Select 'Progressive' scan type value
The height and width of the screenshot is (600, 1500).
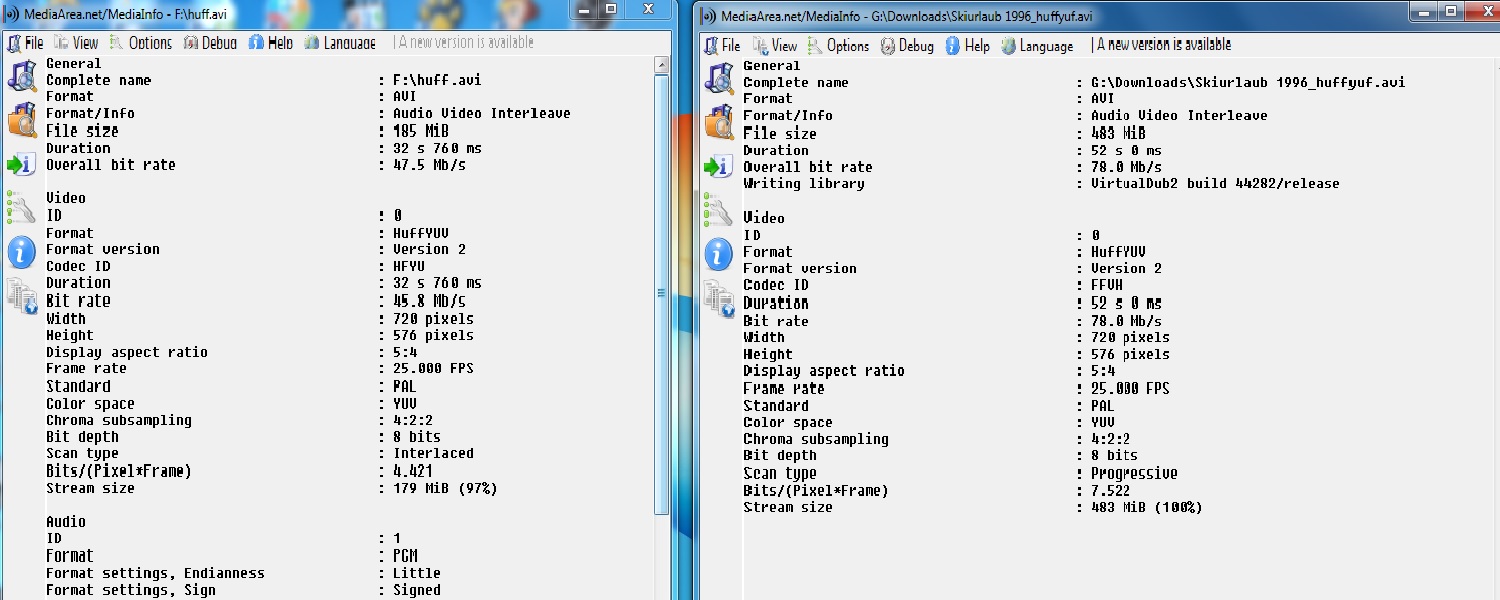pyautogui.click(x=1134, y=473)
